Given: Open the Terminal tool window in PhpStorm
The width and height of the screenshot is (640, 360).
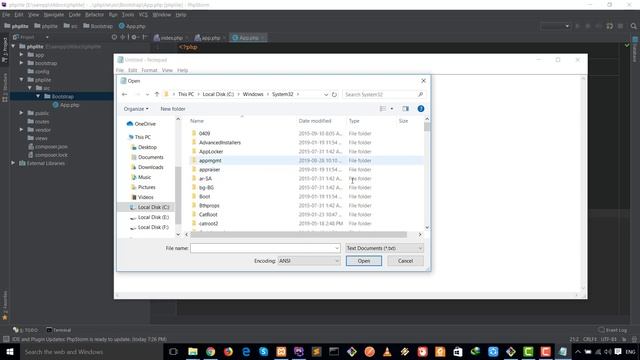Looking at the screenshot, I should (x=58, y=330).
